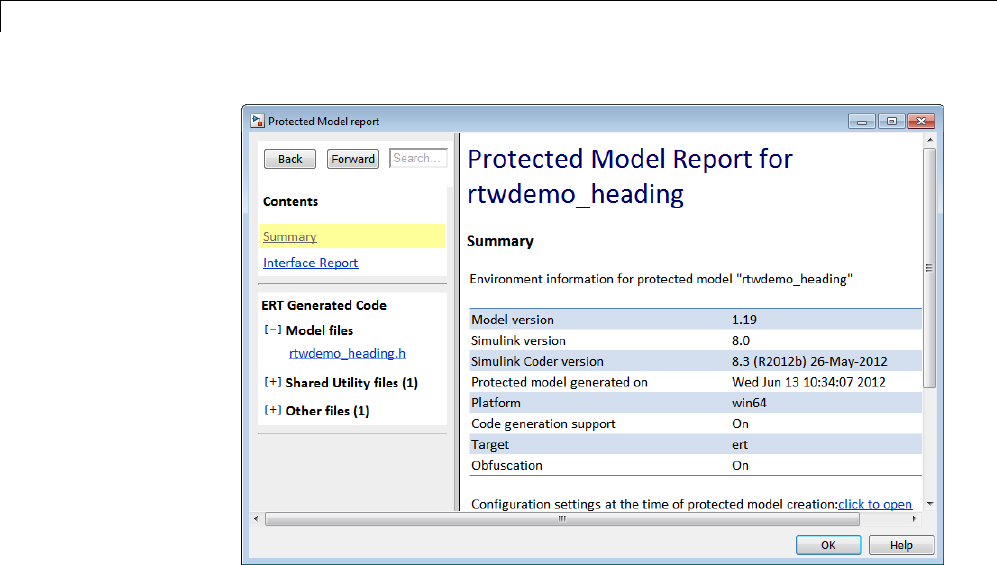
Task: Close the Protected Model report window
Action: (x=921, y=121)
